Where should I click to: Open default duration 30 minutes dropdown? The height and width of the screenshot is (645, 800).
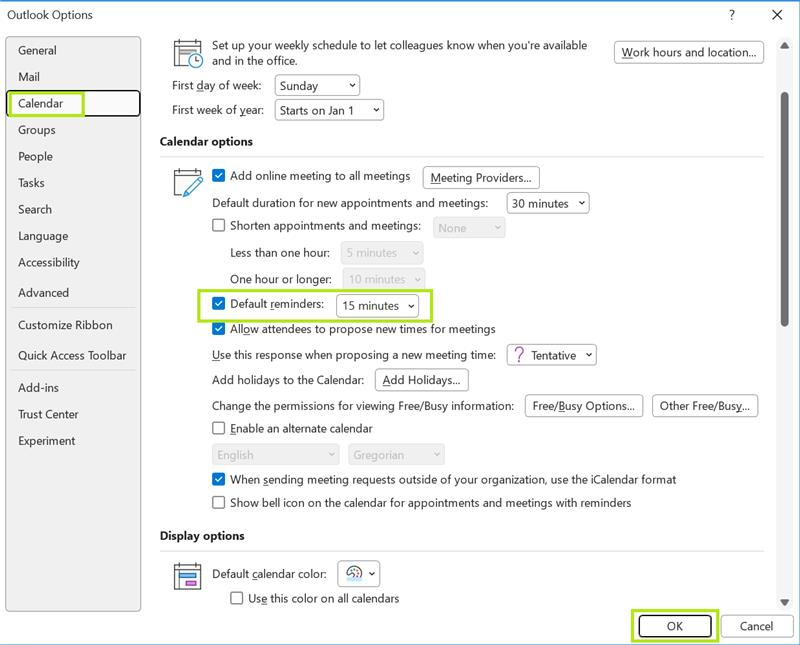point(547,203)
